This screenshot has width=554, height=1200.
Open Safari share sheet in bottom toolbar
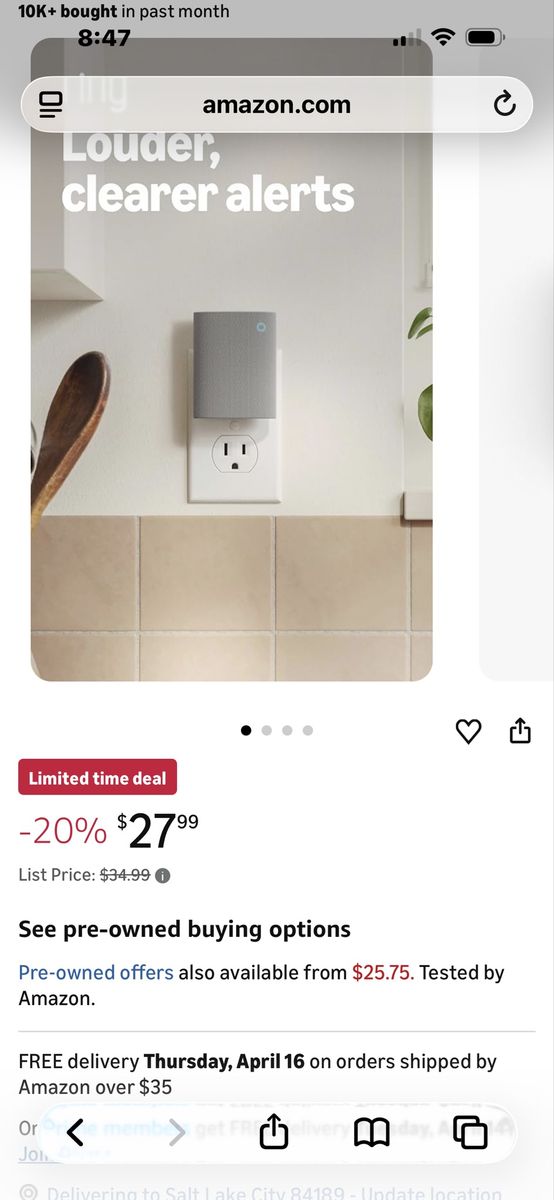[273, 1131]
